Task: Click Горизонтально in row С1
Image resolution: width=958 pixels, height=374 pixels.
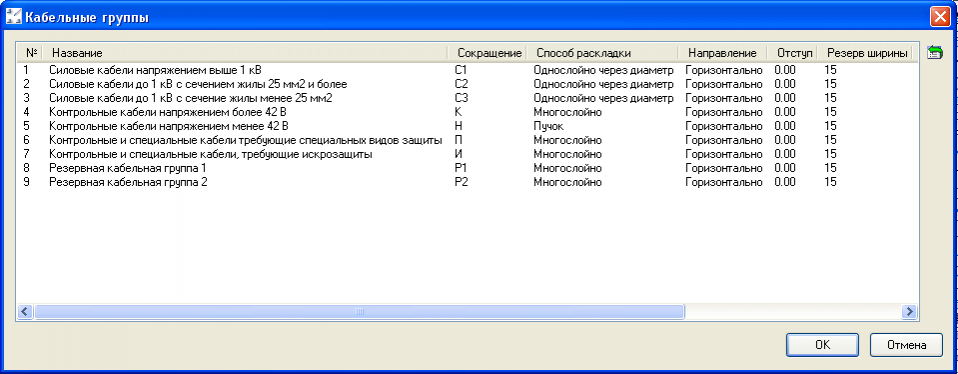Action: point(724,70)
